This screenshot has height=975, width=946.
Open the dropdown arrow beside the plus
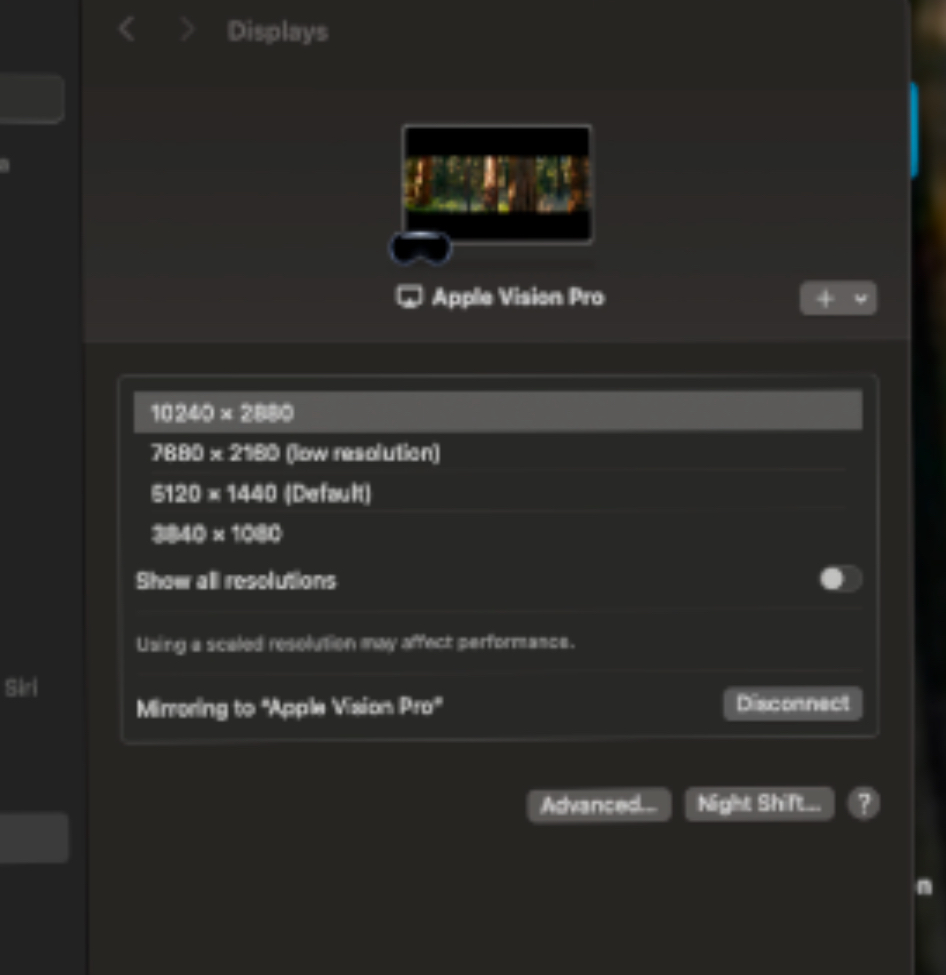(x=861, y=299)
